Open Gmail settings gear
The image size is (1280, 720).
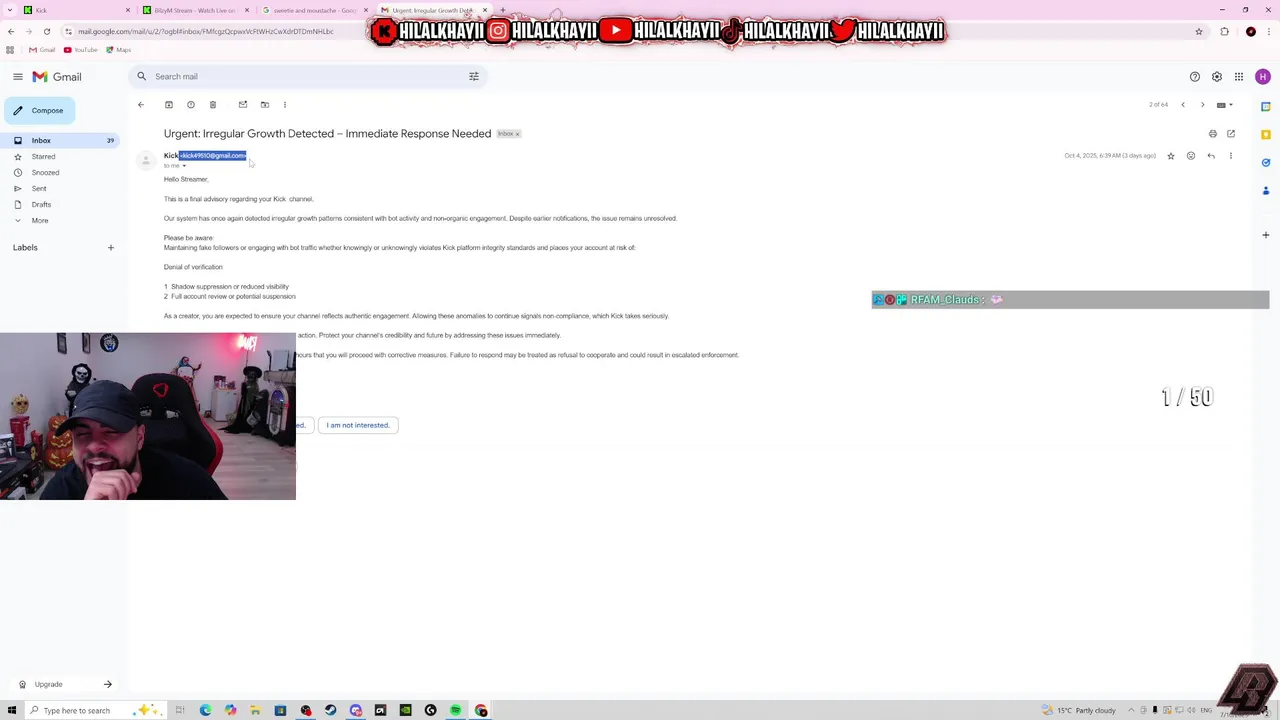(1217, 76)
